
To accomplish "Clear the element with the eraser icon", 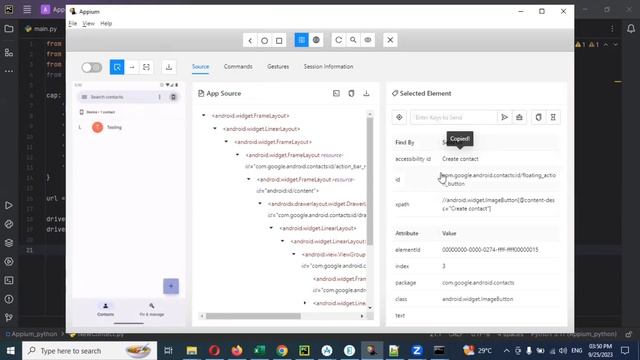I will tap(519, 118).
